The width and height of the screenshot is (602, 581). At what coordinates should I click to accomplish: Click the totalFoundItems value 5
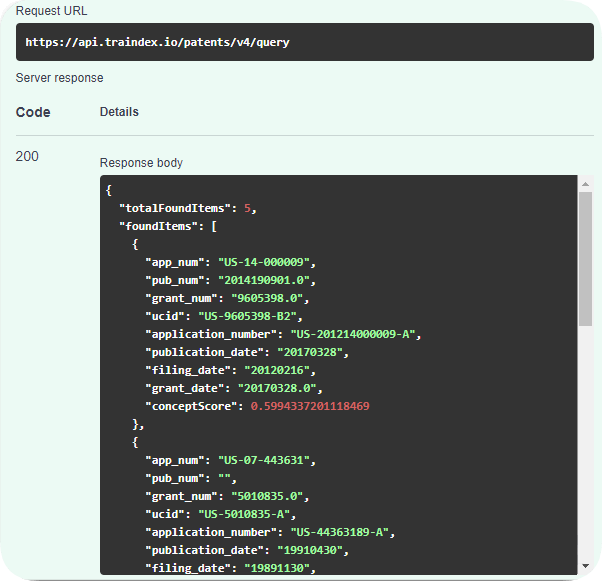249,208
